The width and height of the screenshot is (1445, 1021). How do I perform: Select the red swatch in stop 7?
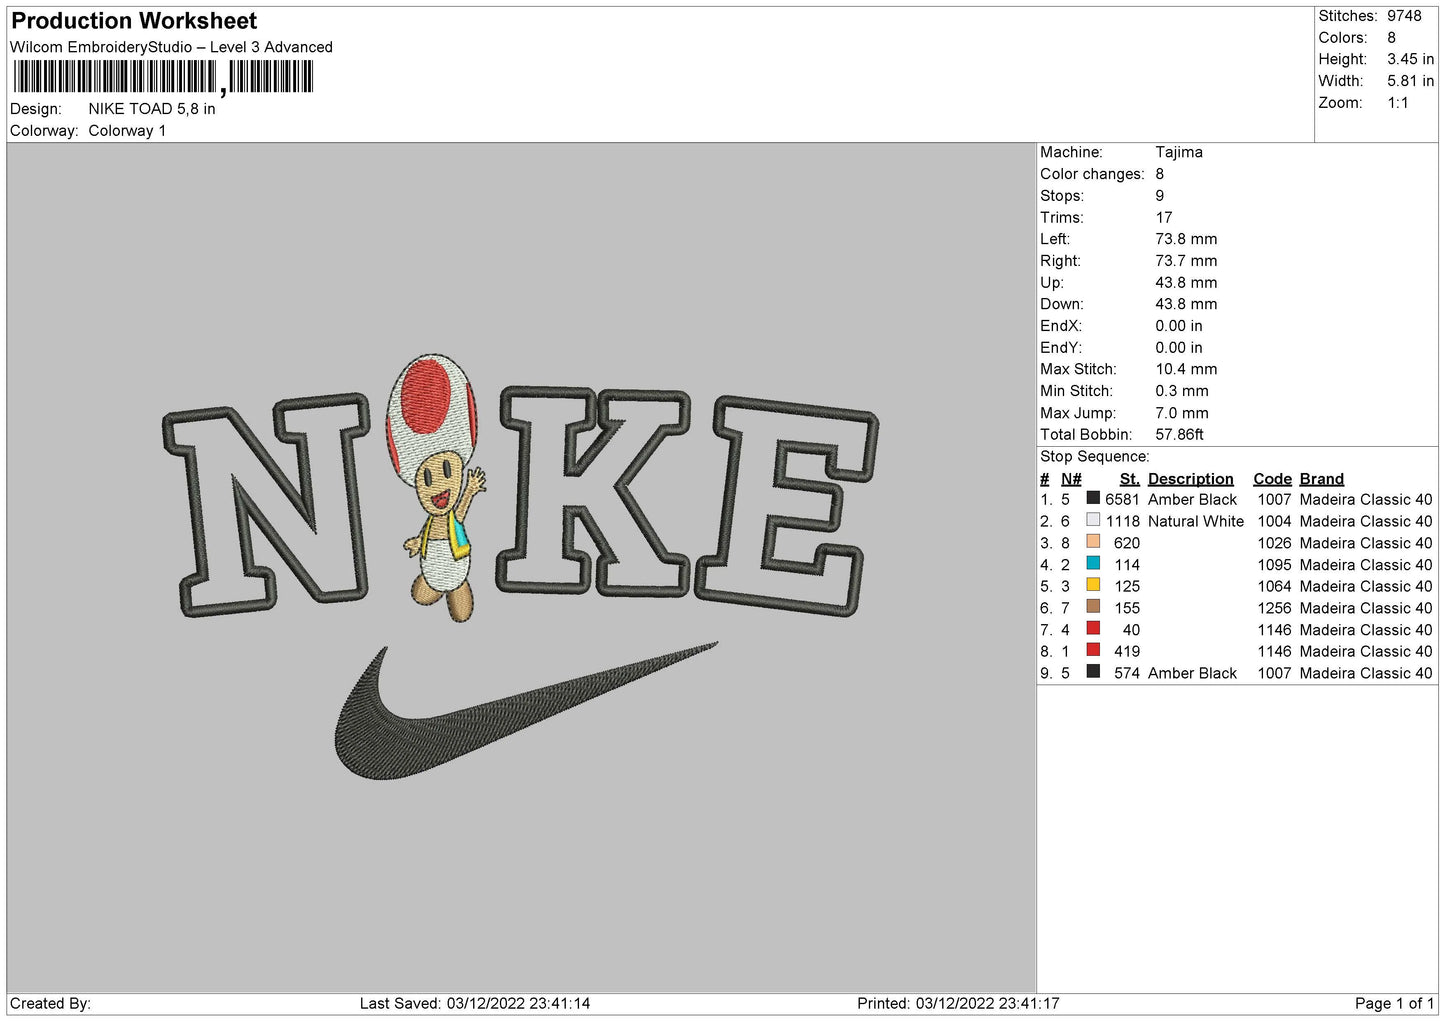[x=1093, y=629]
